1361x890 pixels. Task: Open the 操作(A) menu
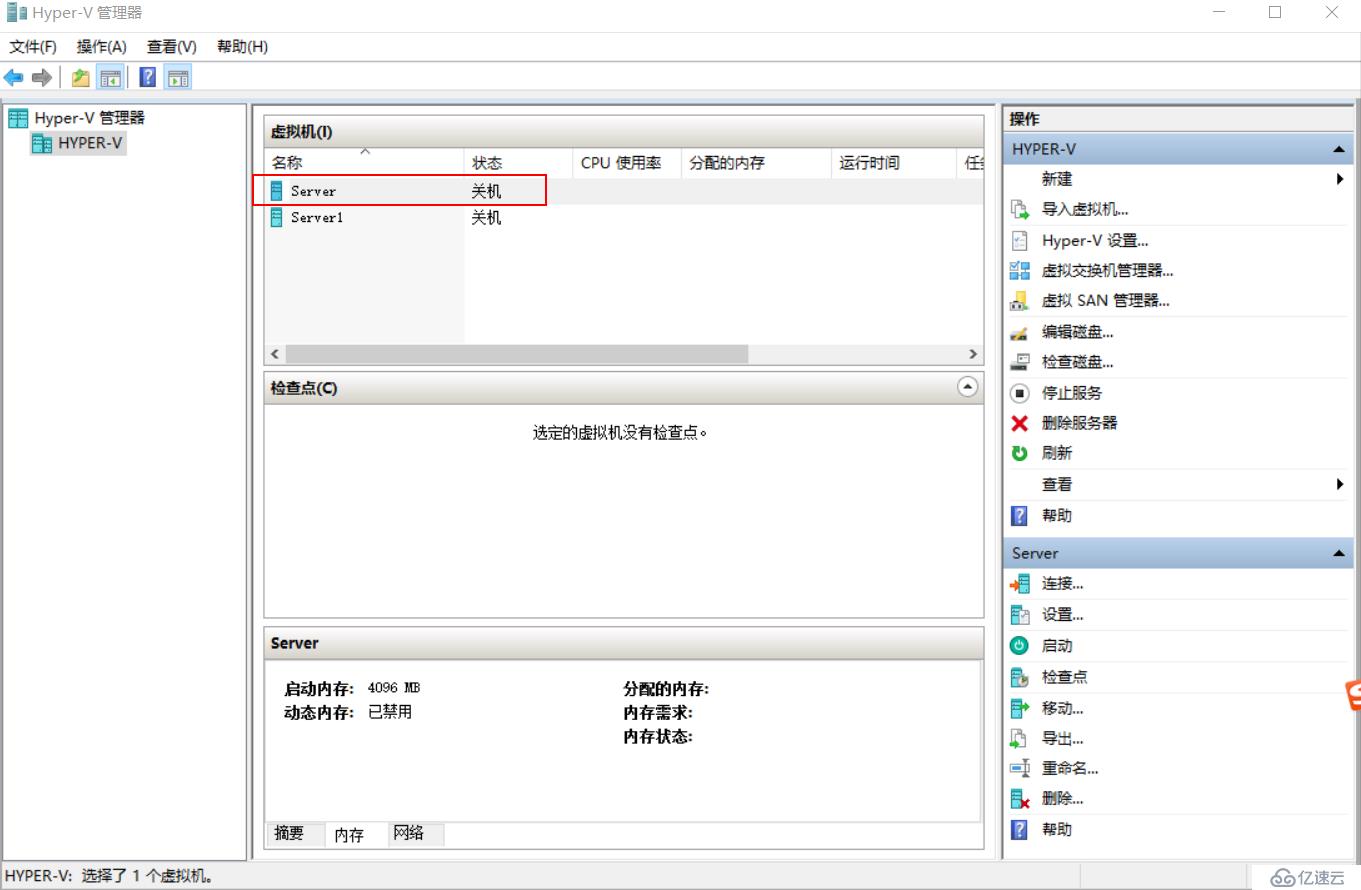pyautogui.click(x=102, y=47)
